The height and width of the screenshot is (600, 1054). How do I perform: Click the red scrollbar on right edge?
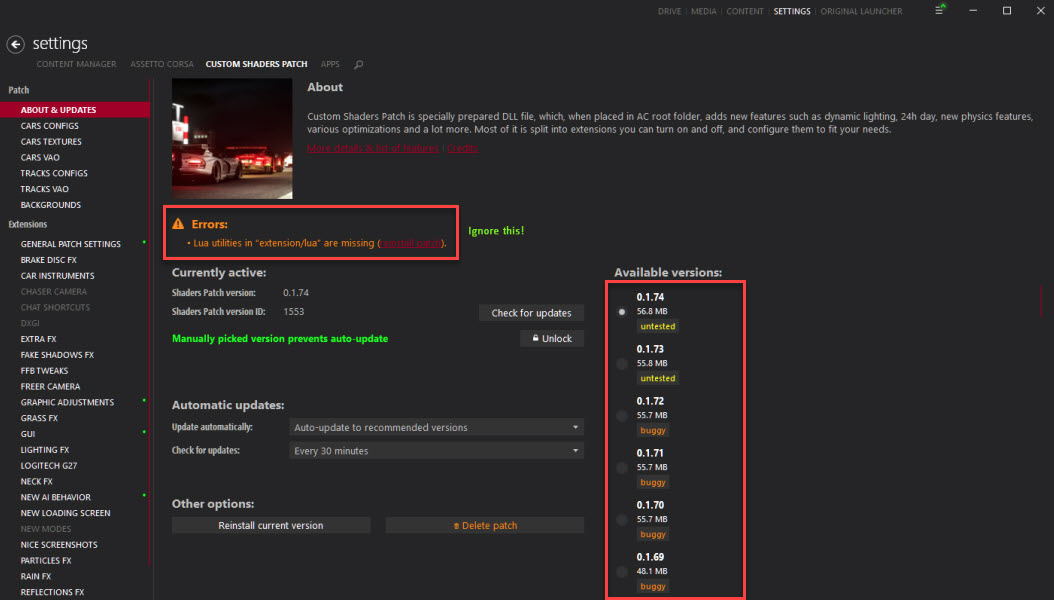[x=1039, y=300]
